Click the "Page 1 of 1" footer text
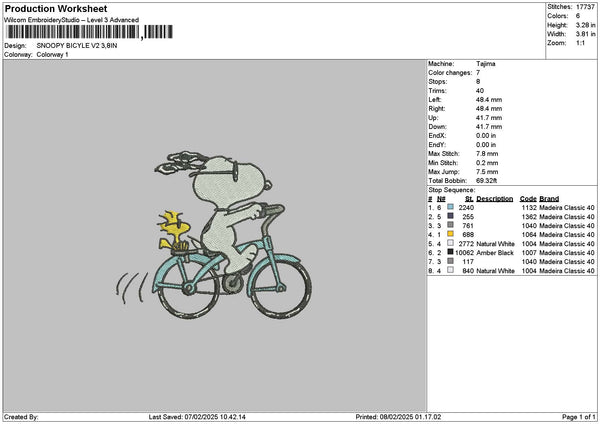600x424 pixels. tap(579, 417)
